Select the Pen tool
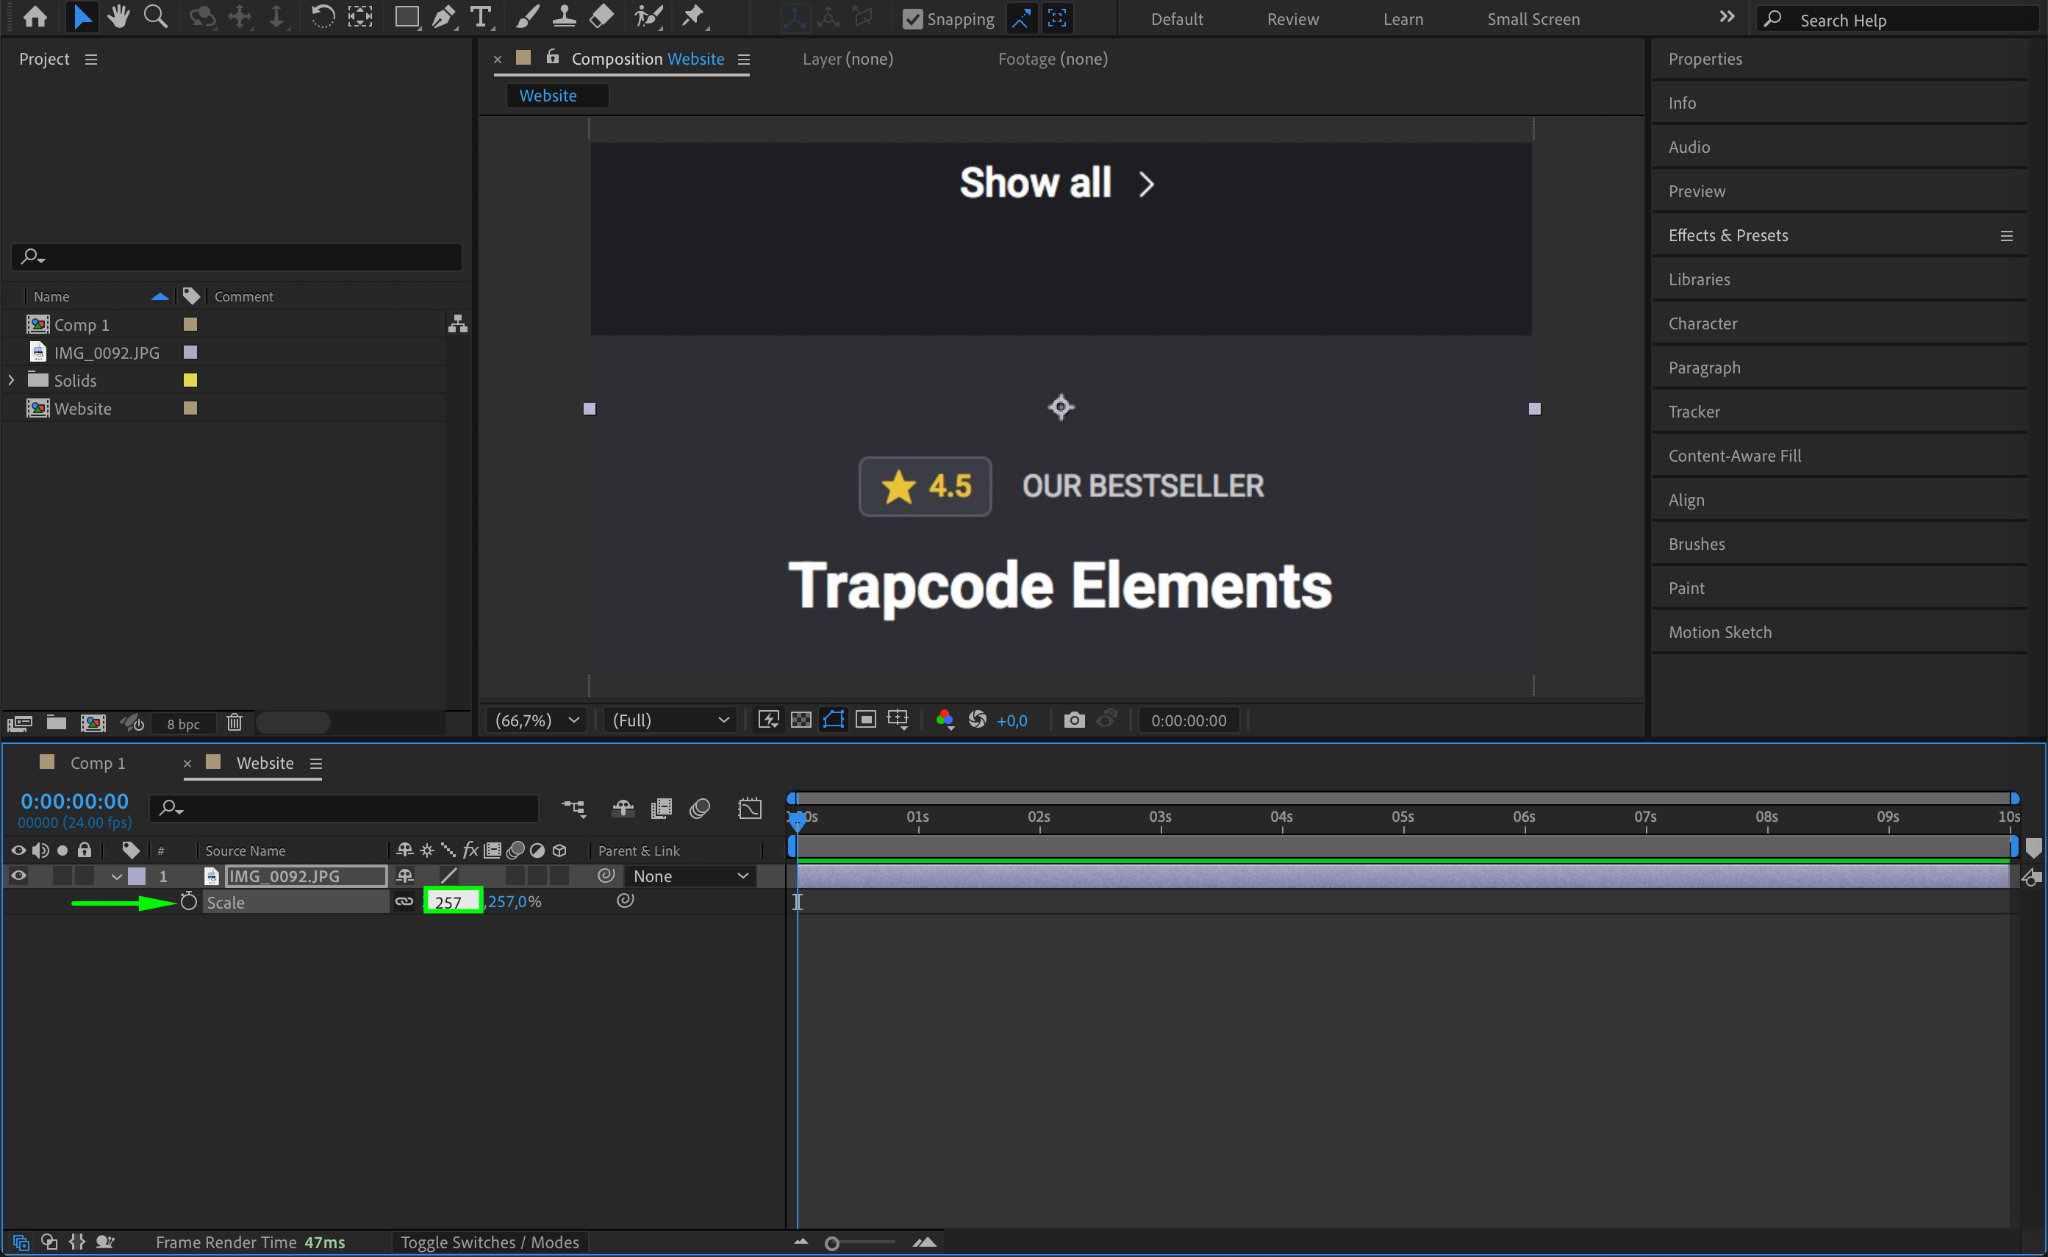Screen dimensions: 2048x1257 click(443, 17)
